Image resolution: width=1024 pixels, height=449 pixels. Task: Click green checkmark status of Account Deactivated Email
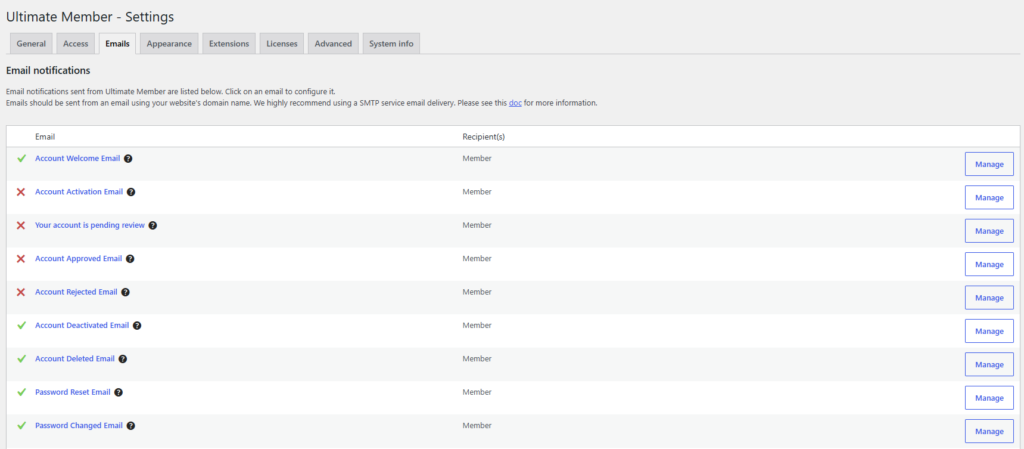pos(21,326)
